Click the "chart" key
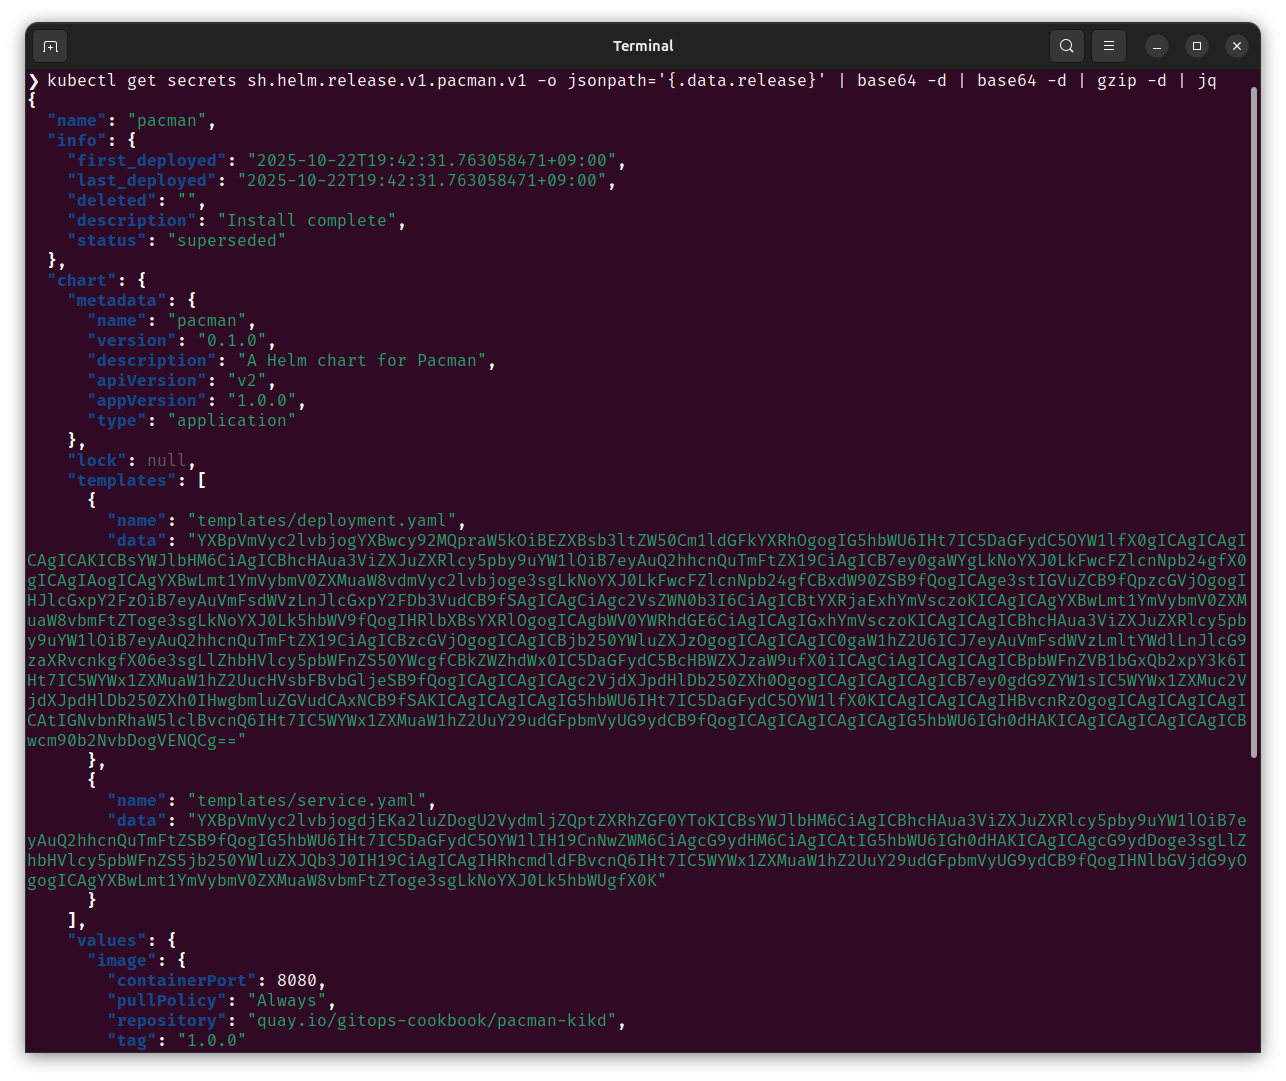1286x1081 pixels. pyautogui.click(x=82, y=280)
